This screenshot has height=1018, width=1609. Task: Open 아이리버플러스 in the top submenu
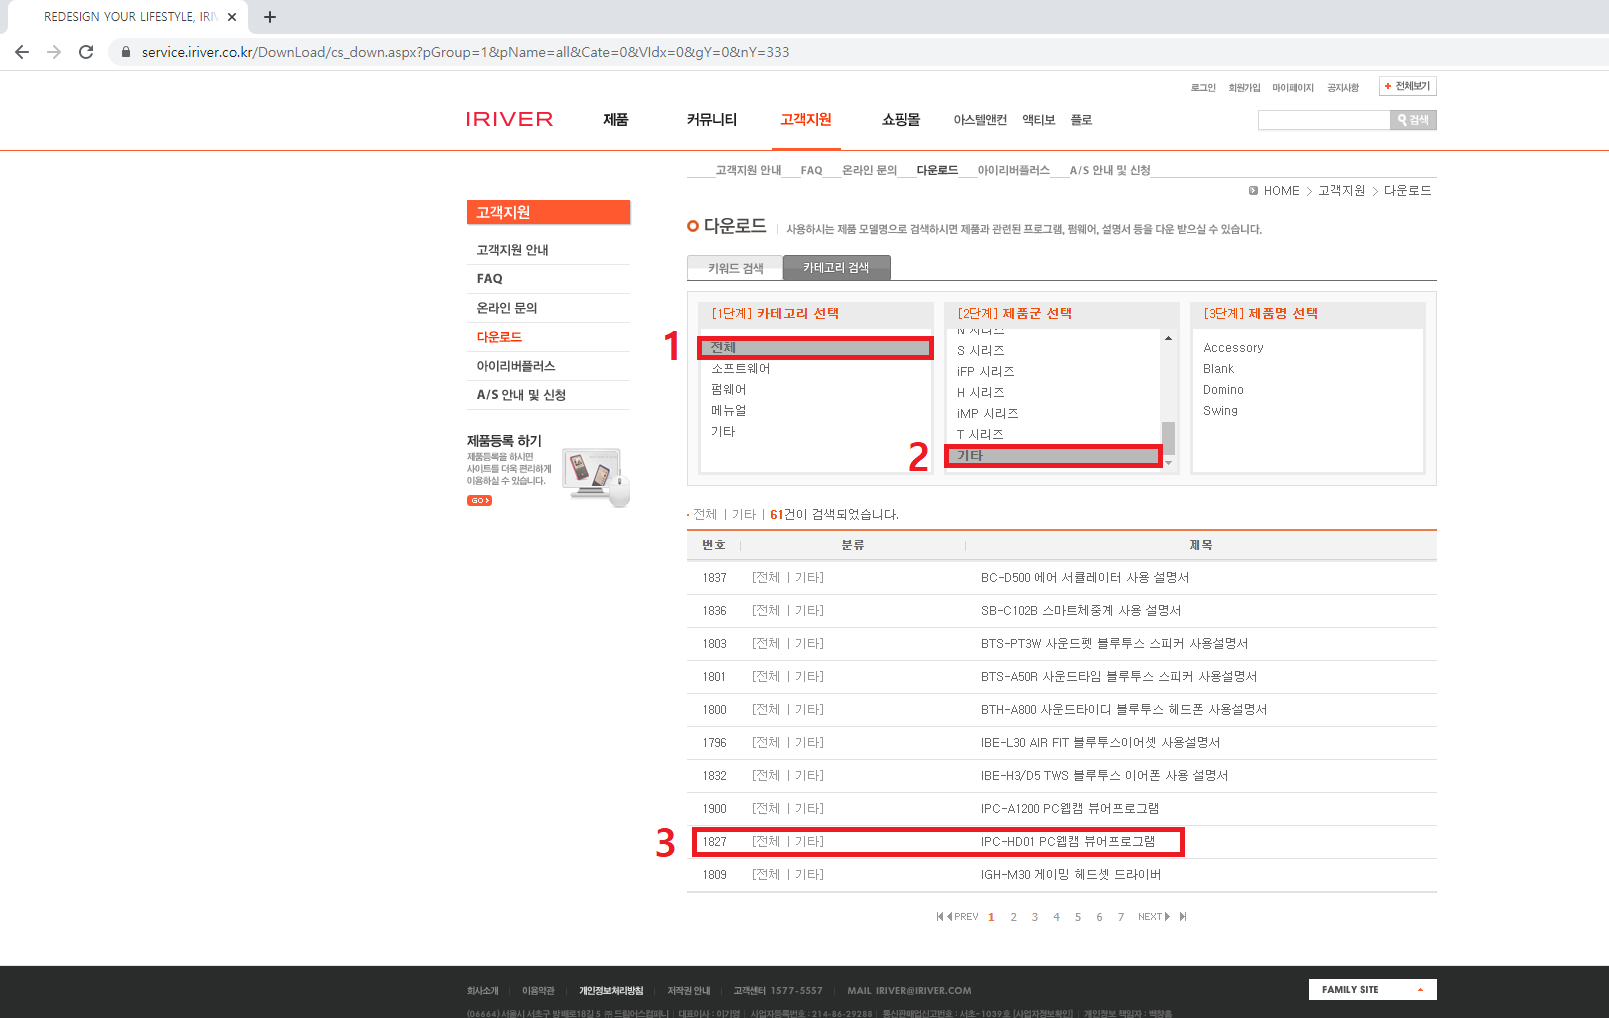(1014, 170)
